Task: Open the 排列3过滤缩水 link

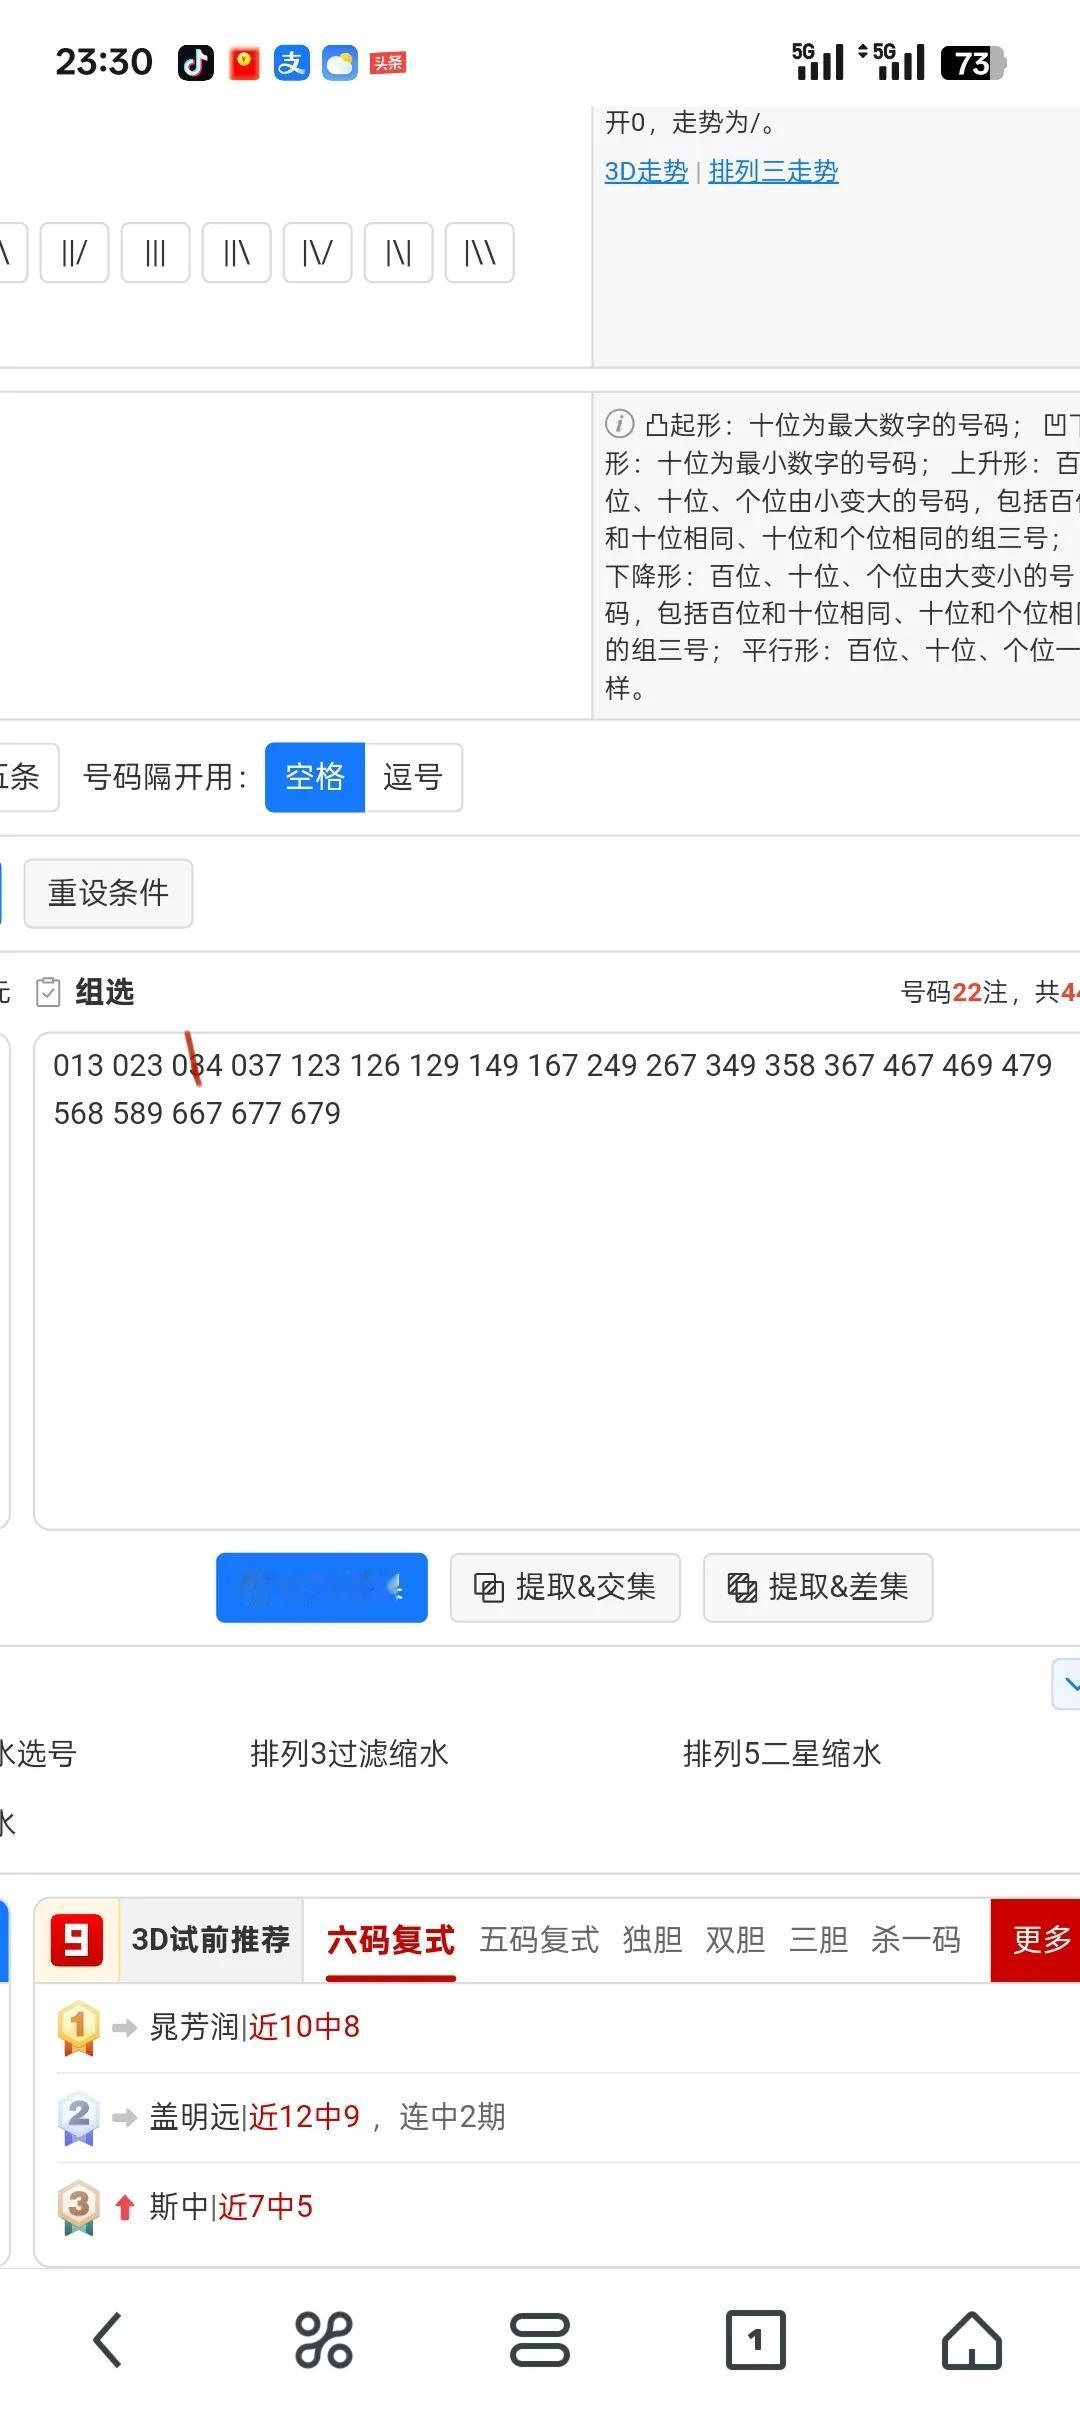Action: pos(349,1753)
